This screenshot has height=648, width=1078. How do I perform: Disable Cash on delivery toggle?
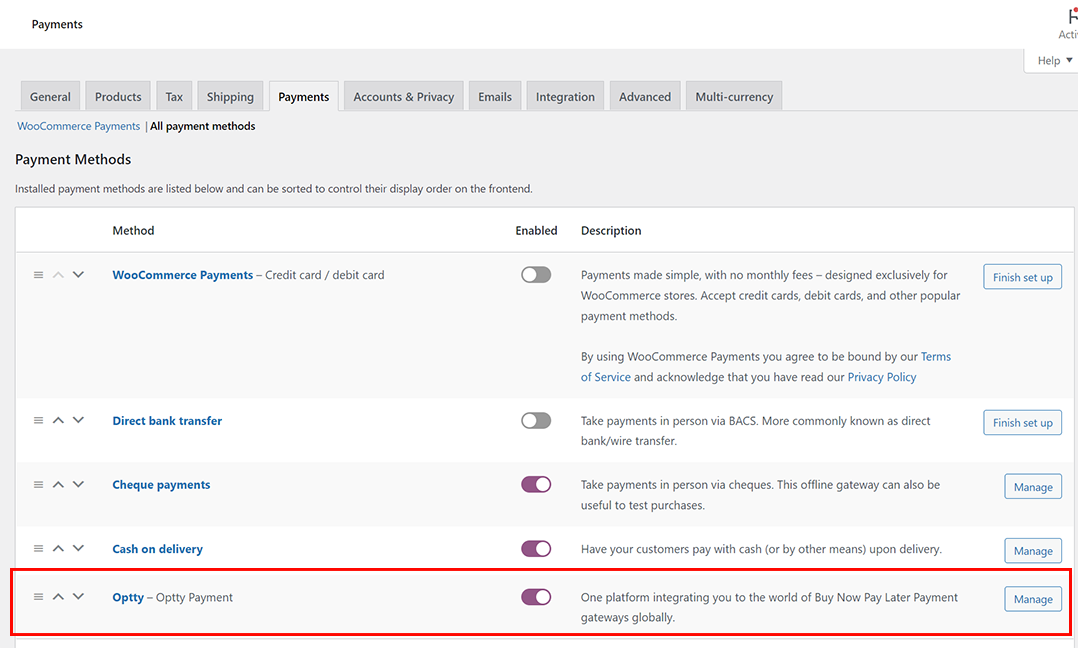[536, 548]
